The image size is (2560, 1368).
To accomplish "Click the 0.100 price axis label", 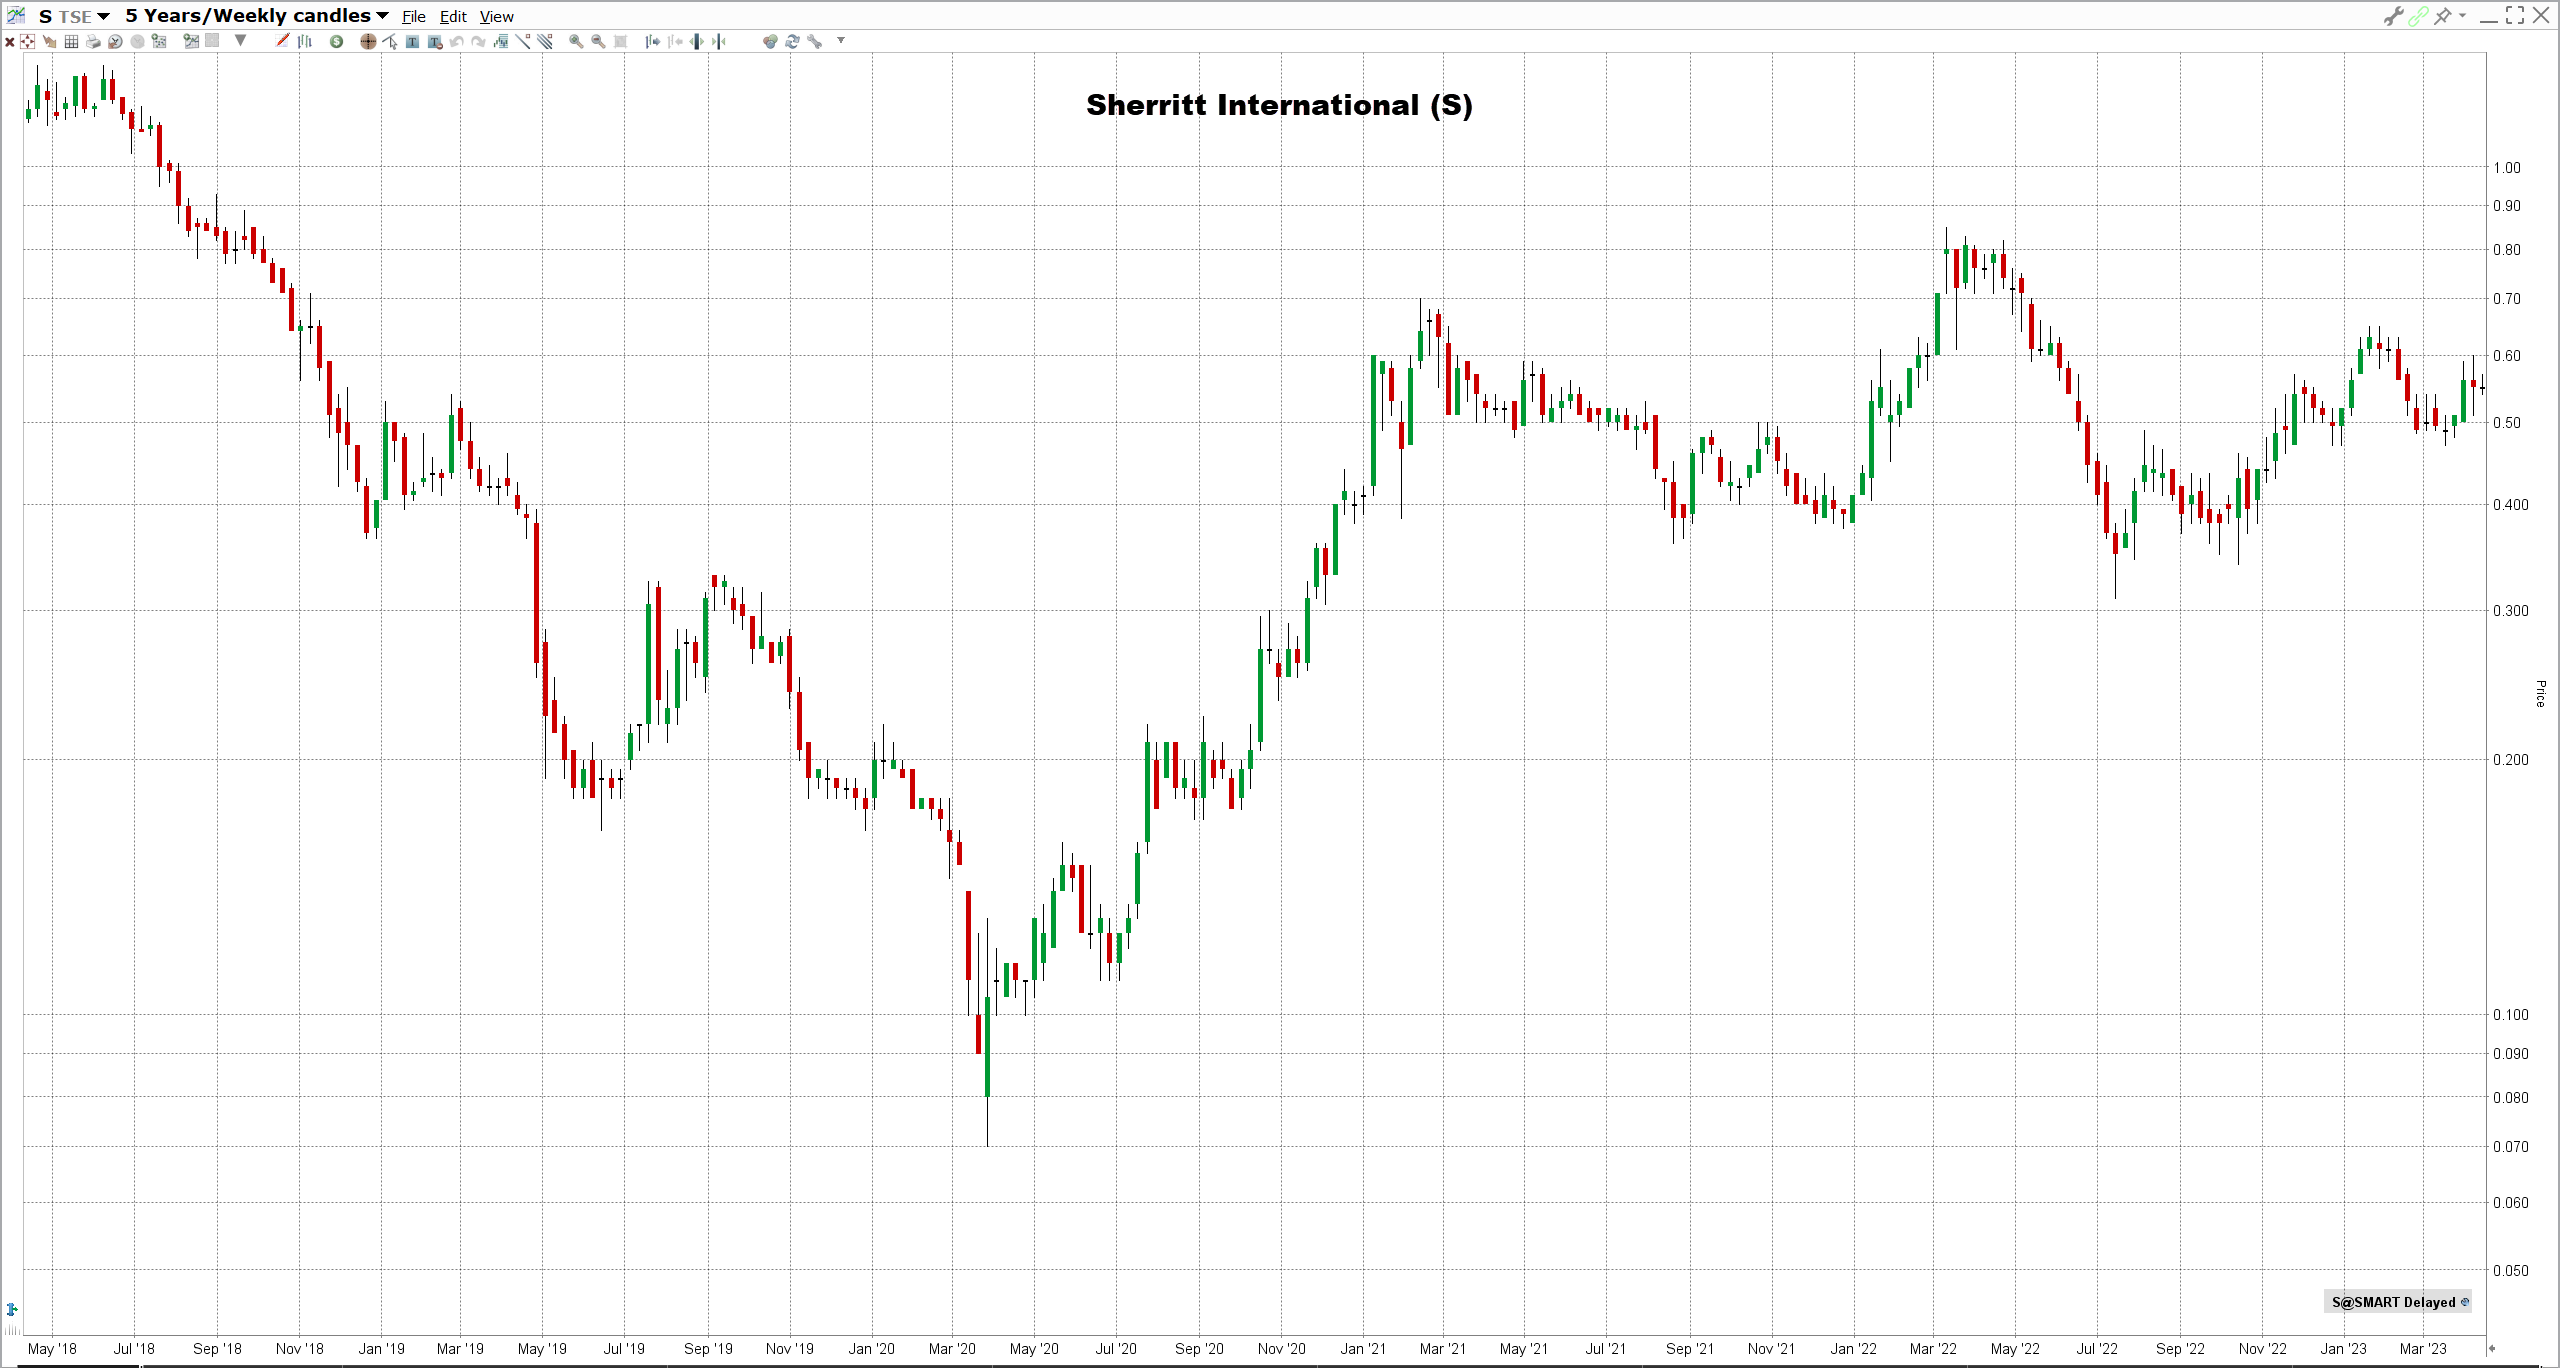I will [2510, 1014].
